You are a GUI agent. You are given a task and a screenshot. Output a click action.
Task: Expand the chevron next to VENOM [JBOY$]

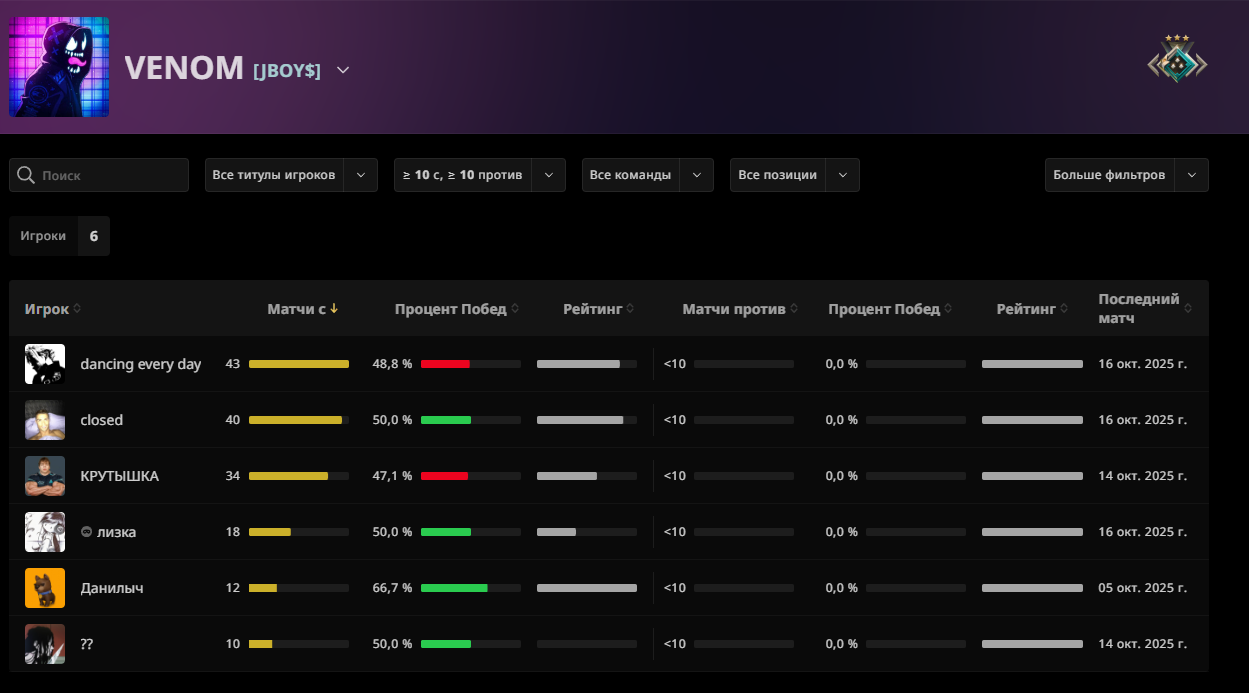point(343,70)
